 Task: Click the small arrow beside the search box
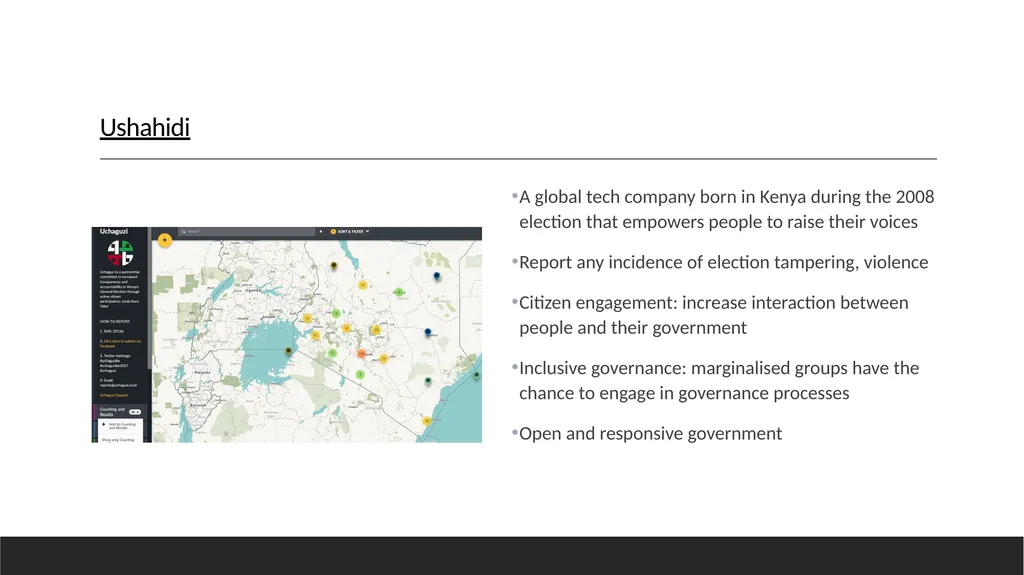[x=321, y=231]
